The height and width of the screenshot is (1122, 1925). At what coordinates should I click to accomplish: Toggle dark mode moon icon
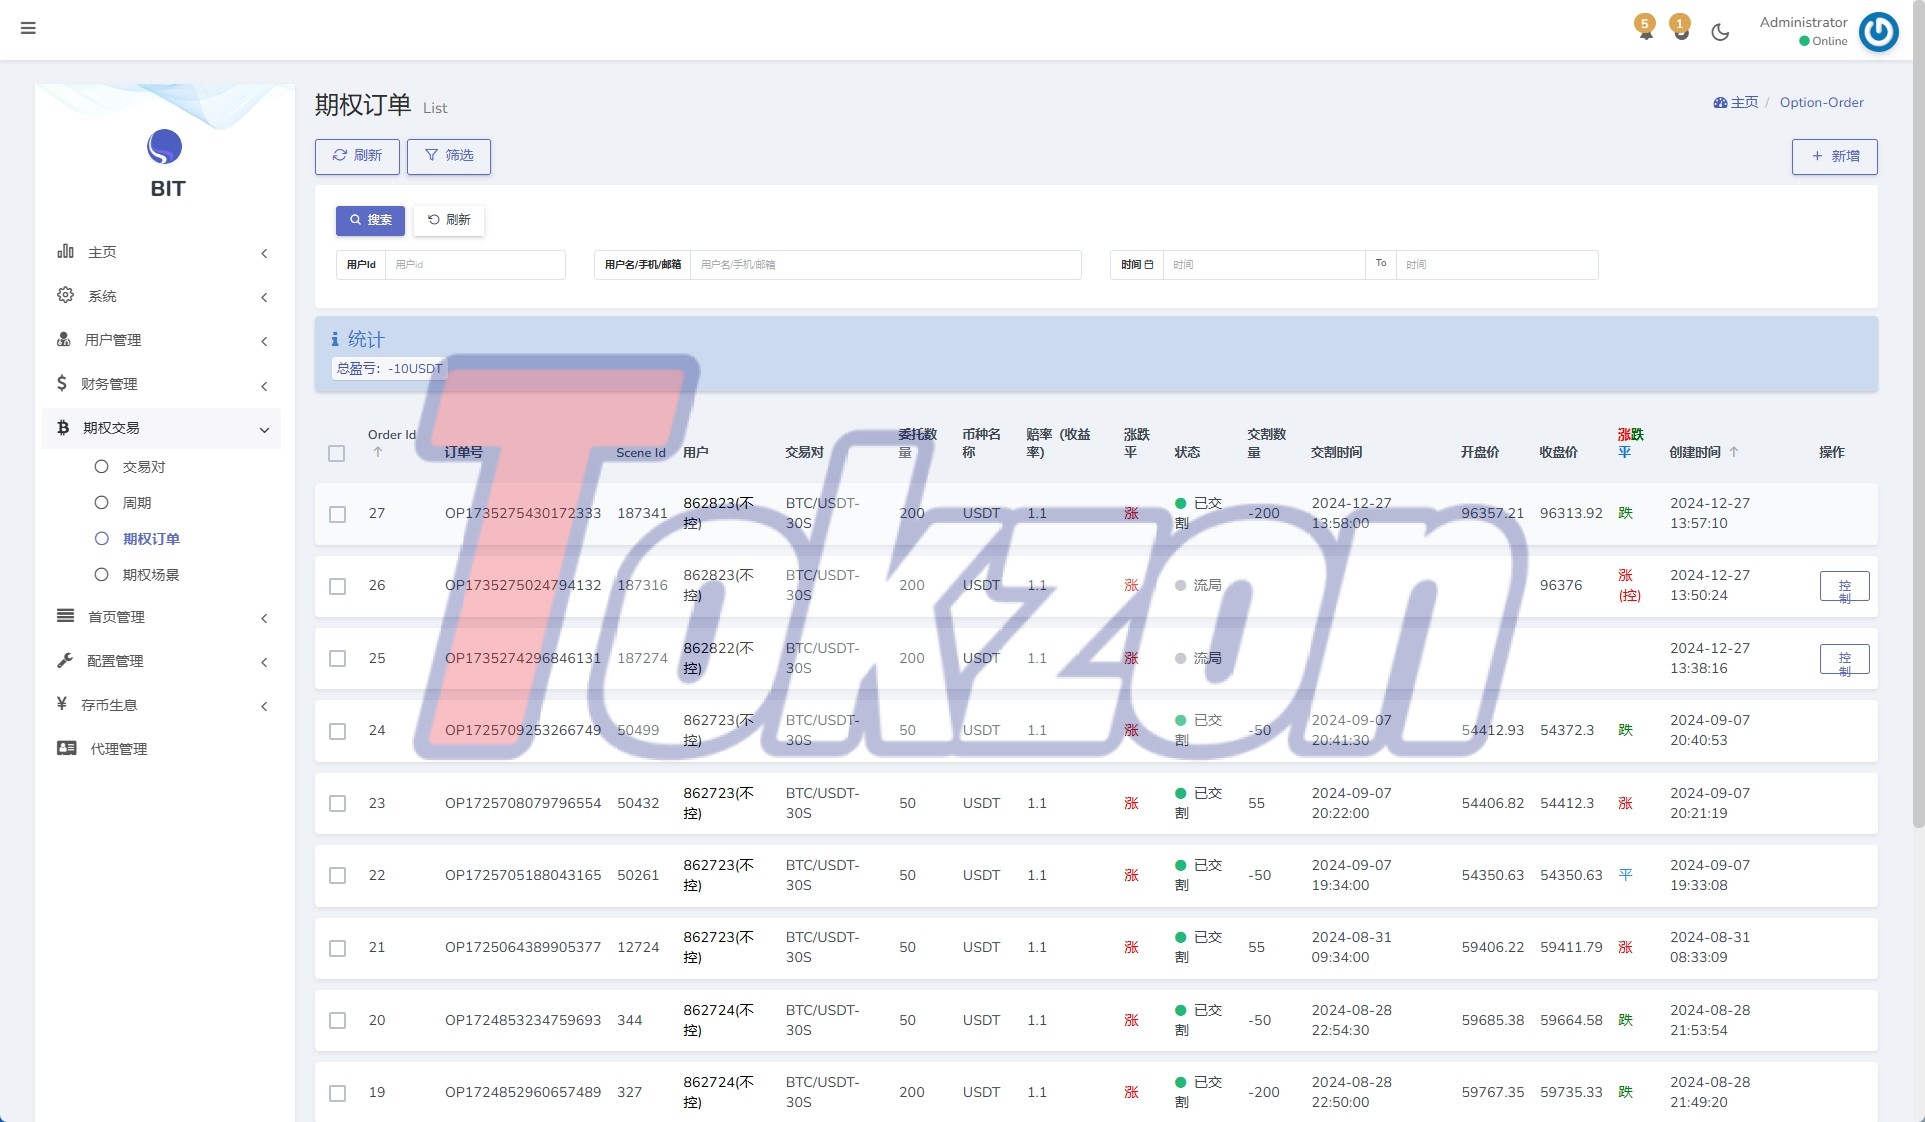(1720, 32)
